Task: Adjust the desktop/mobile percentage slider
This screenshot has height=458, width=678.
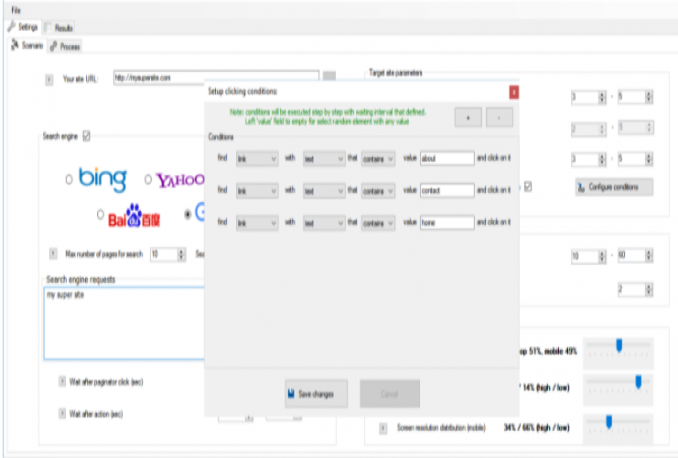Action: coord(619,346)
